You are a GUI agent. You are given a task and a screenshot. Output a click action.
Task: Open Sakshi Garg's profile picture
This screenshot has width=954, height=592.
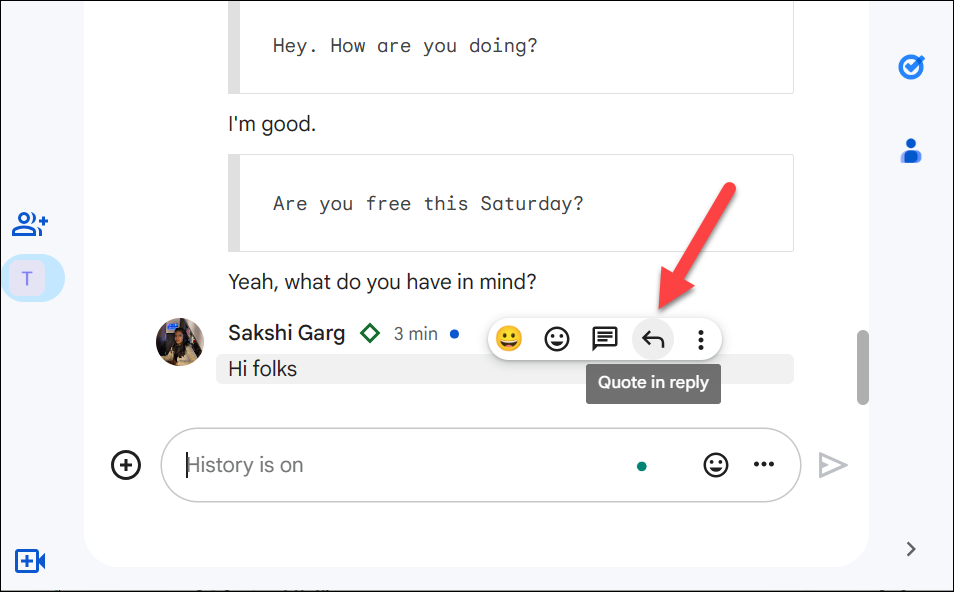[x=179, y=342]
